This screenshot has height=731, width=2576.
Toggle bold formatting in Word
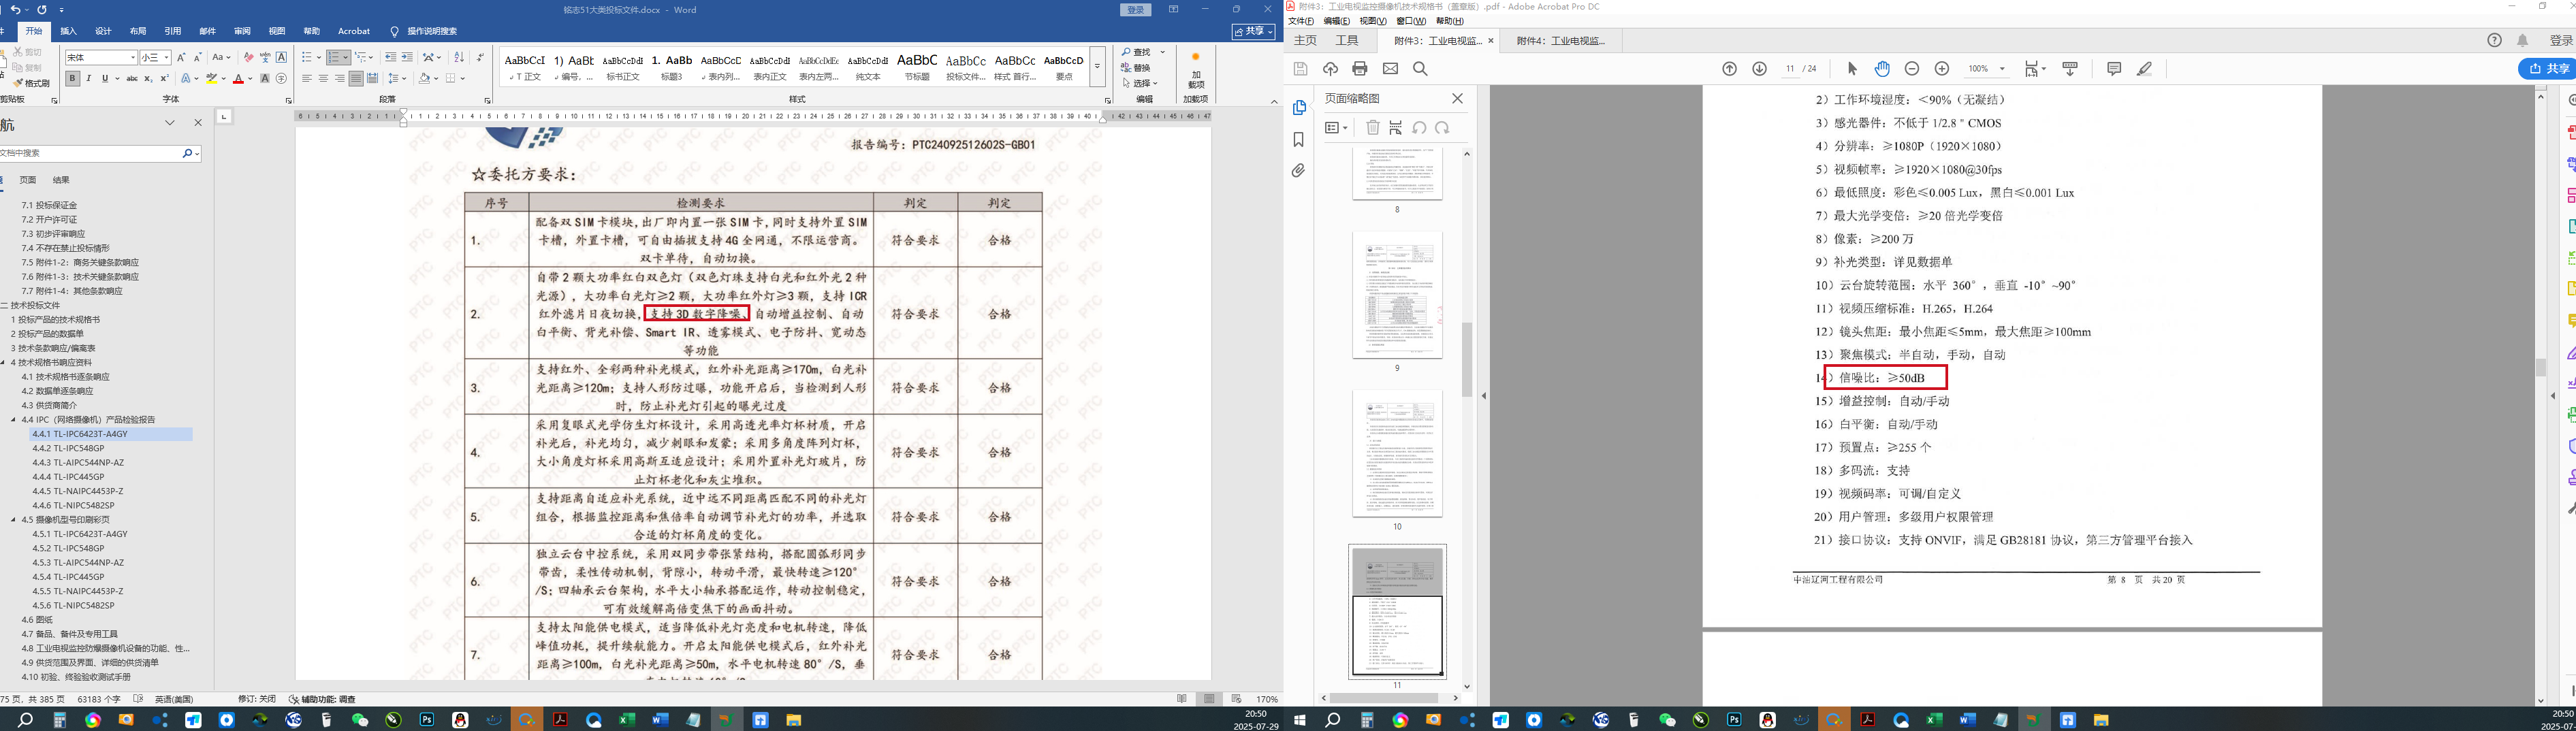(72, 79)
